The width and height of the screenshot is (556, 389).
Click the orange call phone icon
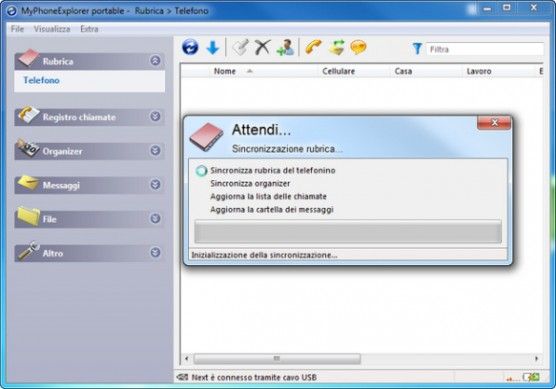click(313, 48)
